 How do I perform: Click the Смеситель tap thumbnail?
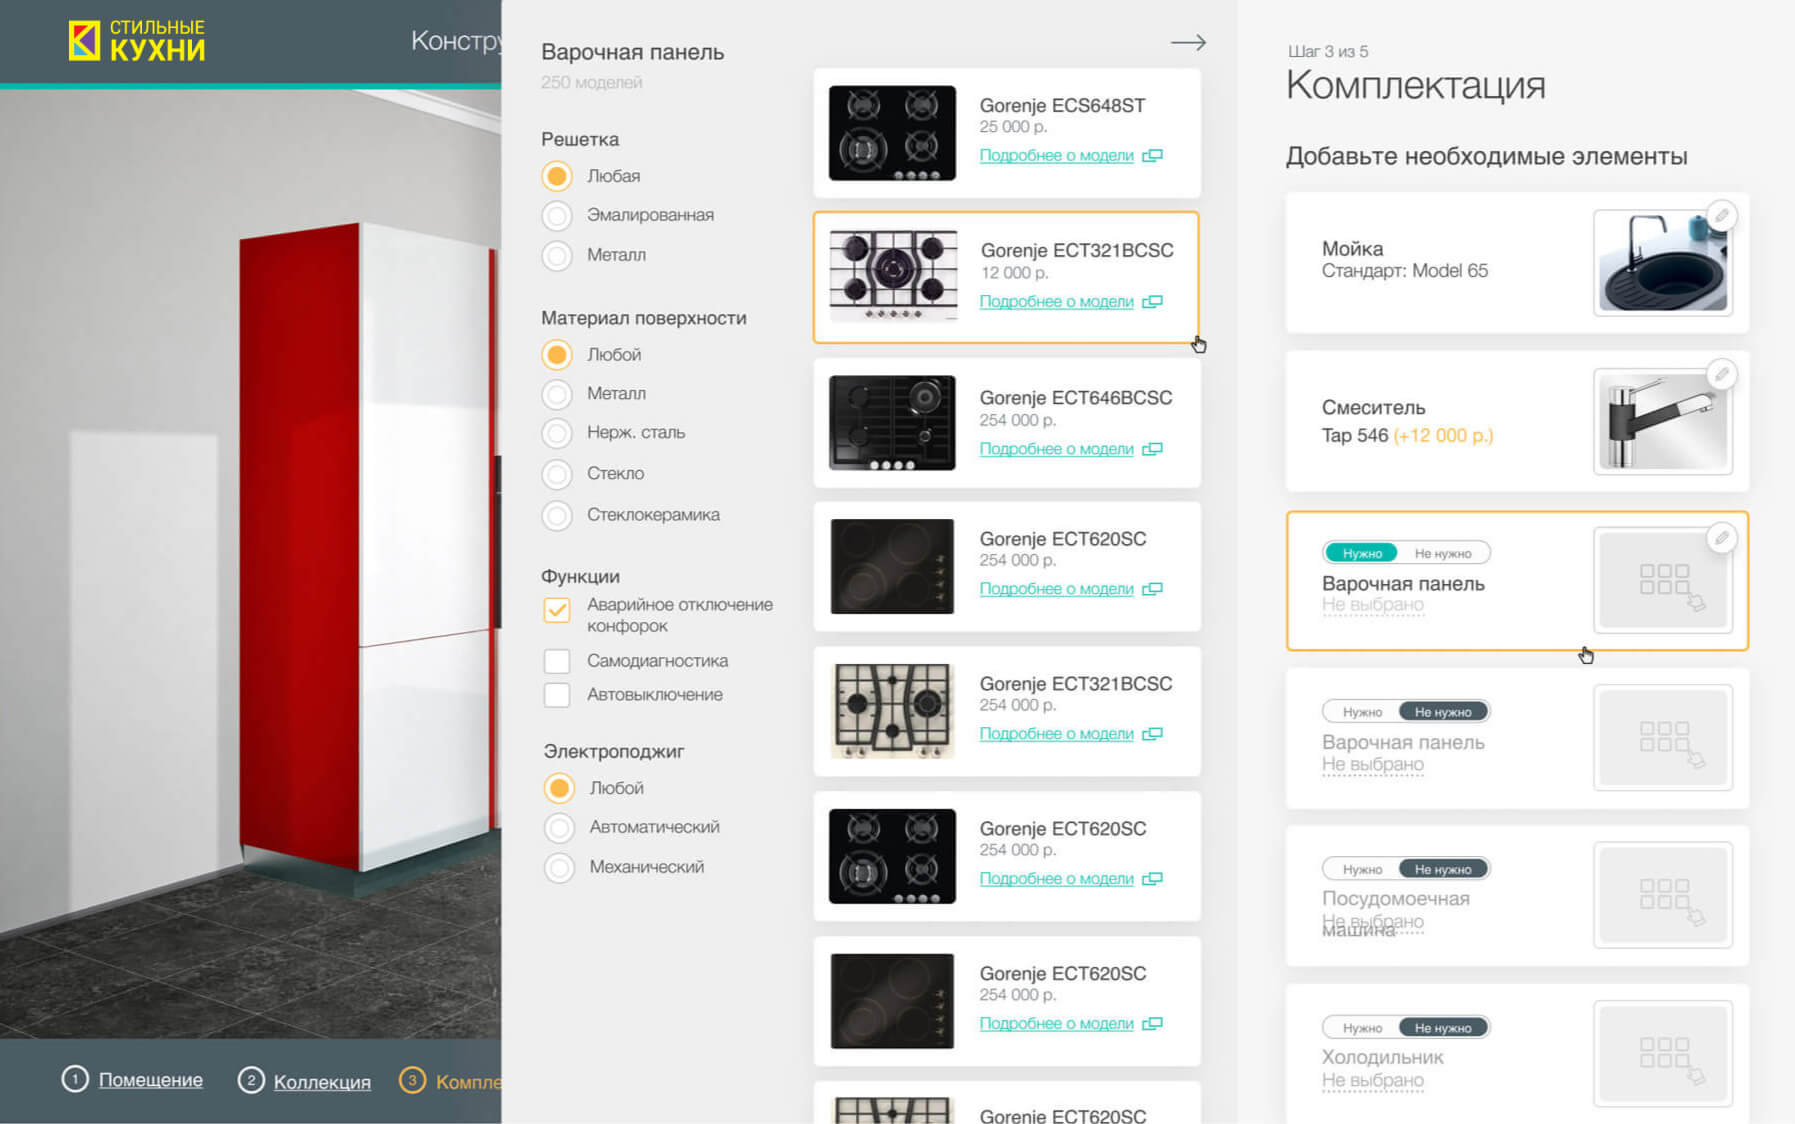(x=1663, y=422)
